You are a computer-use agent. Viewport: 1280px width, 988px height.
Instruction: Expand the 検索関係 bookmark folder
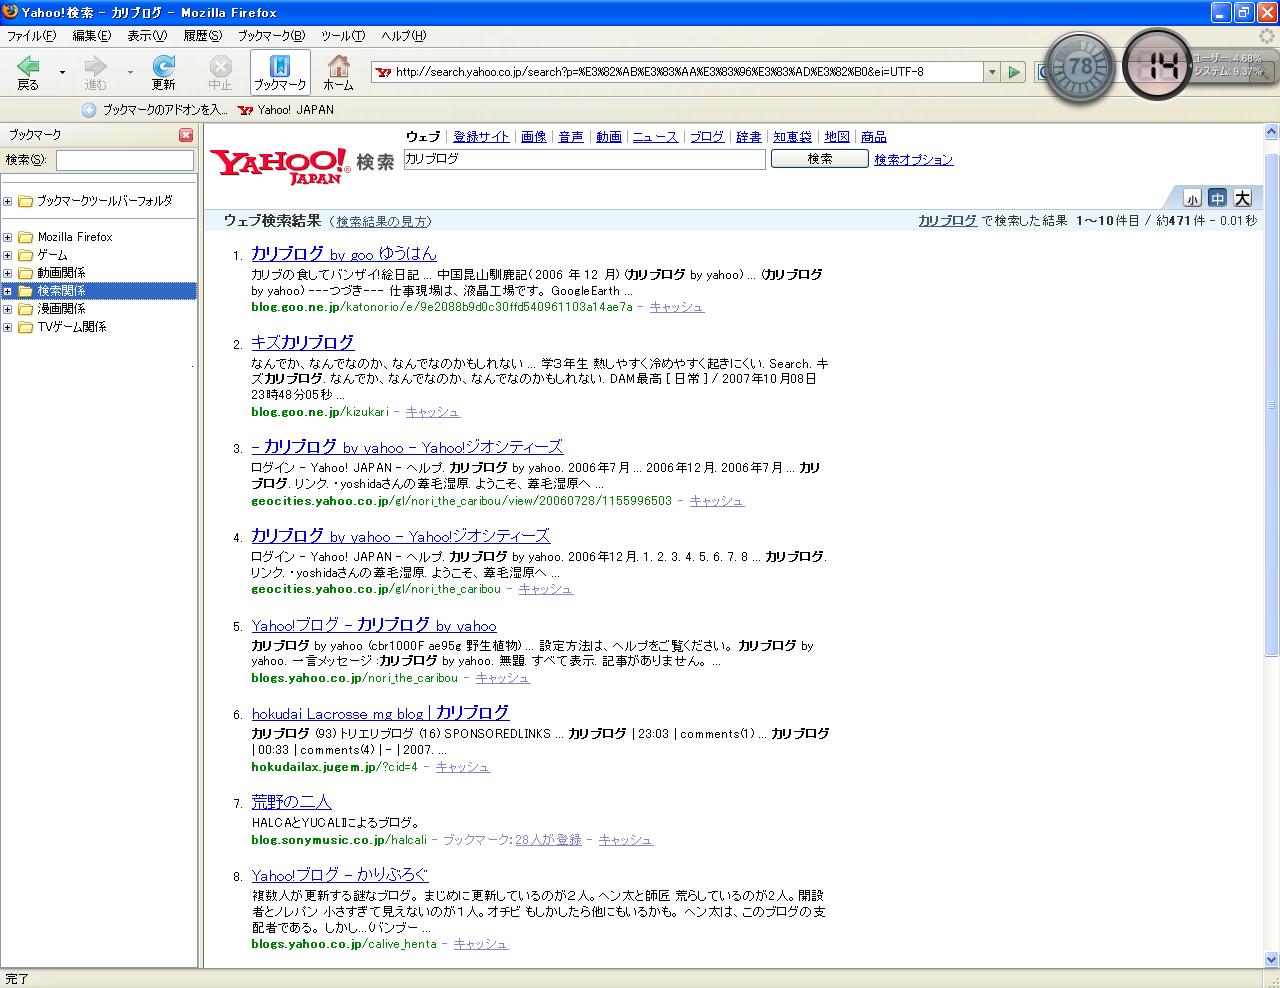click(x=8, y=291)
